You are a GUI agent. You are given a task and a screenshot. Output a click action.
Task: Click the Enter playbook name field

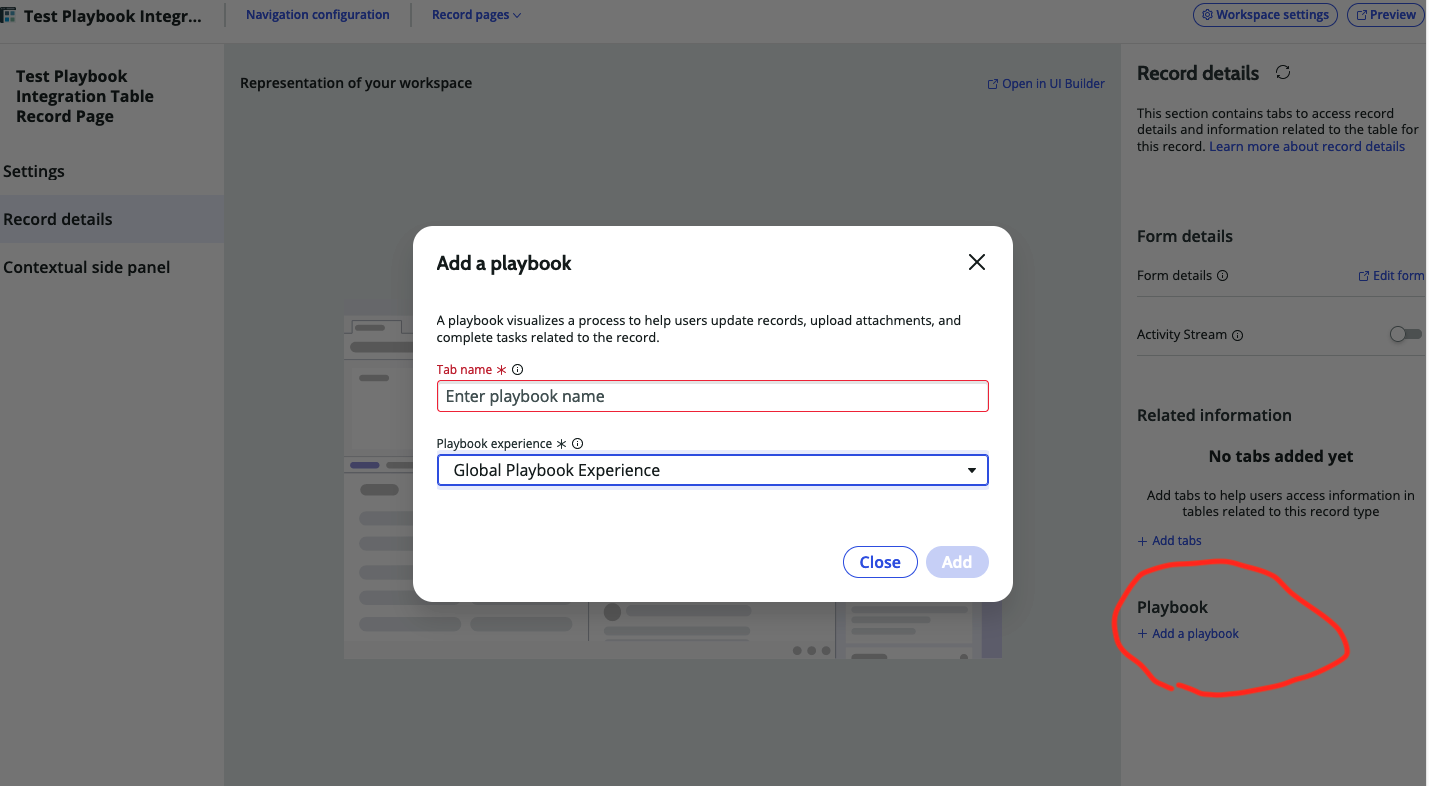(712, 396)
